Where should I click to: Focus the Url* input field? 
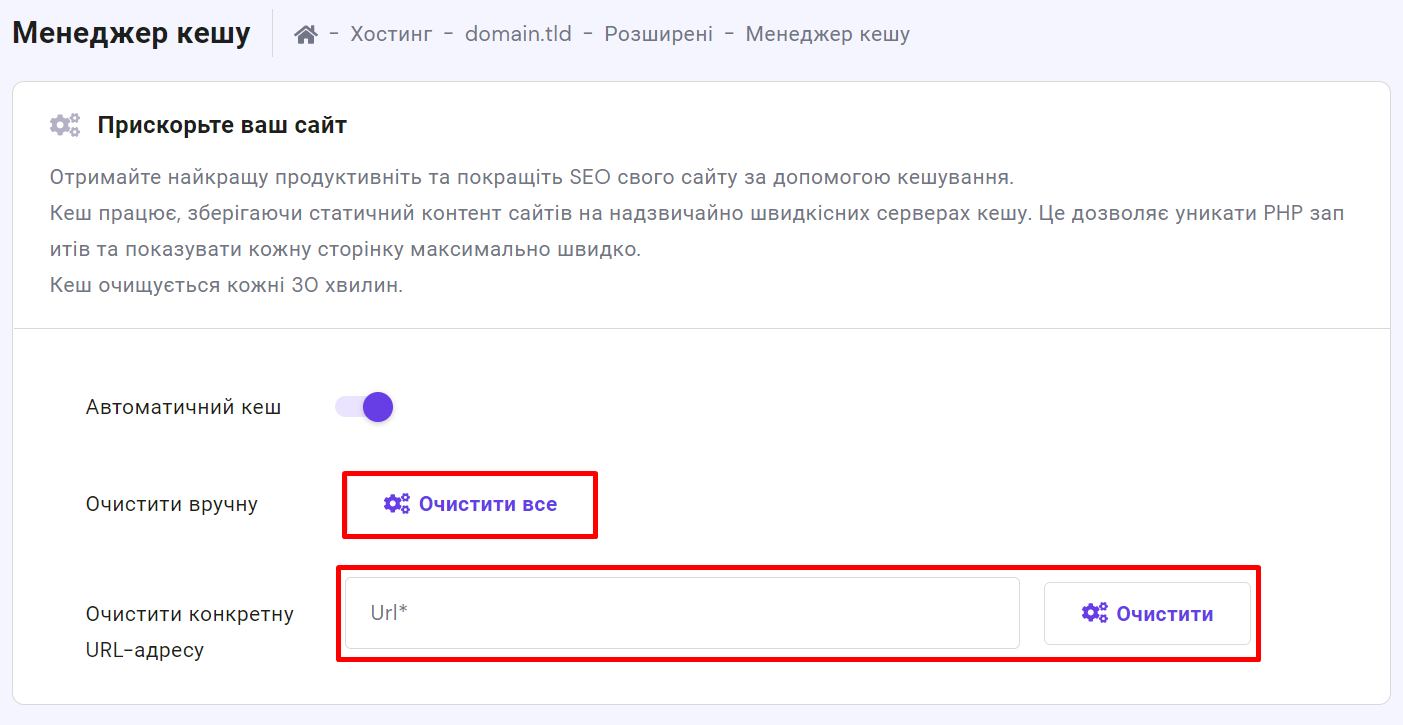pyautogui.click(x=682, y=613)
